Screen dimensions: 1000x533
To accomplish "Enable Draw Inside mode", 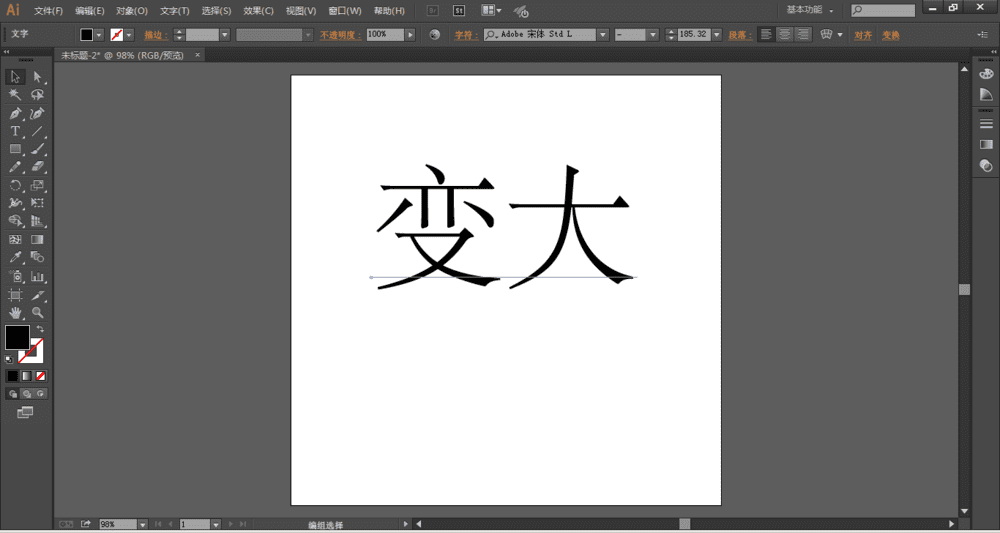I will pyautogui.click(x=41, y=394).
